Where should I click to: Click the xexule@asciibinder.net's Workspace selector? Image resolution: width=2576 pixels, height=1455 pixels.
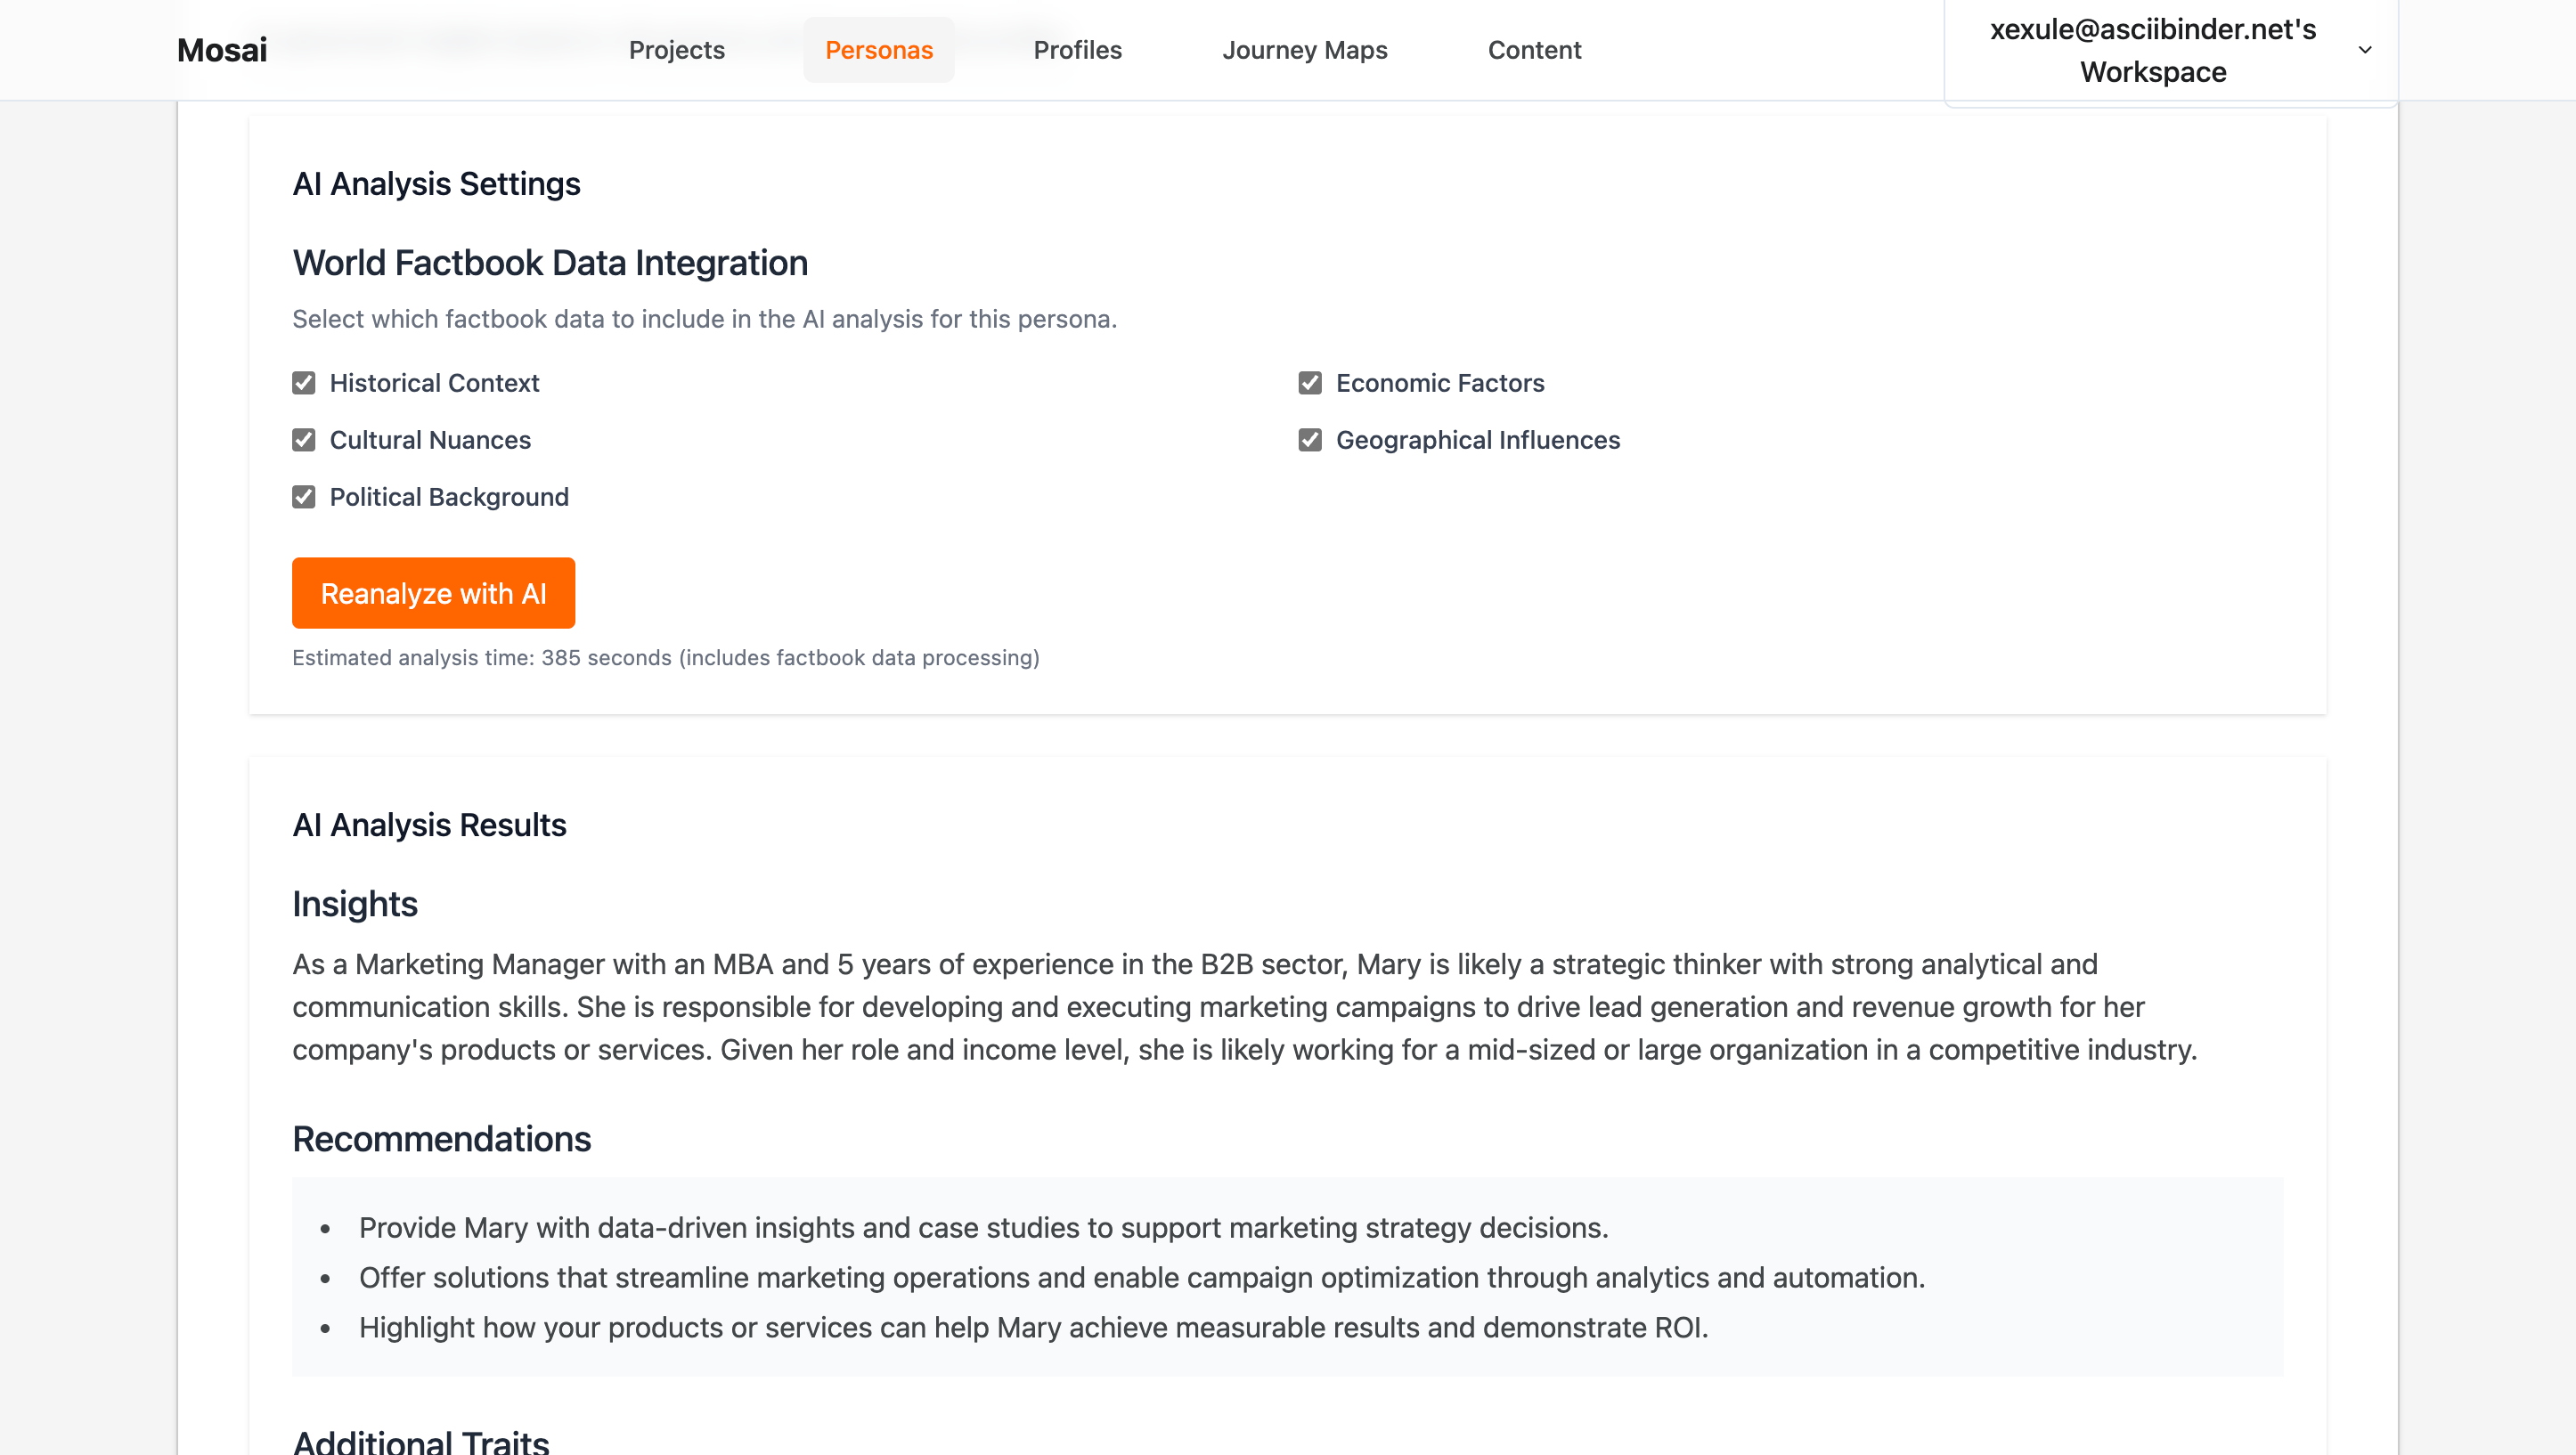click(x=2152, y=51)
